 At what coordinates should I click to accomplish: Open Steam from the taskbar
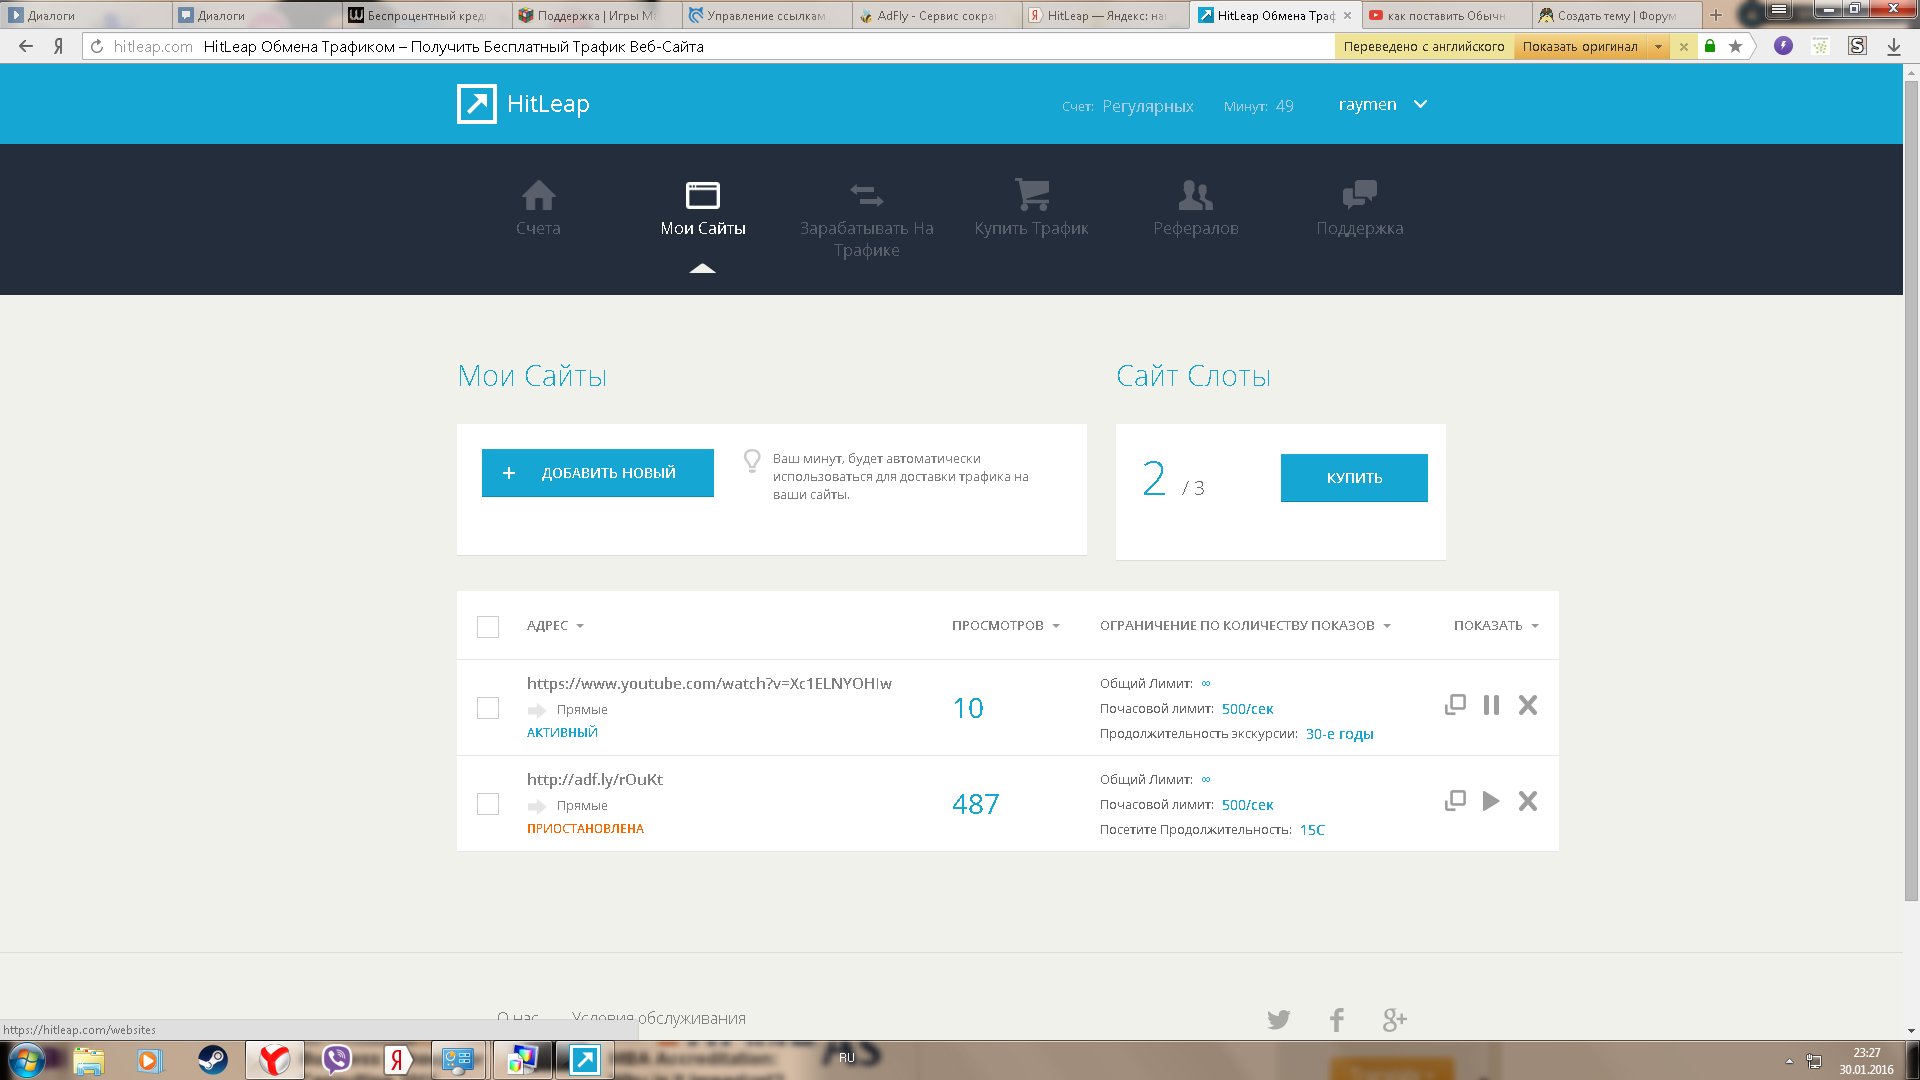[212, 1060]
